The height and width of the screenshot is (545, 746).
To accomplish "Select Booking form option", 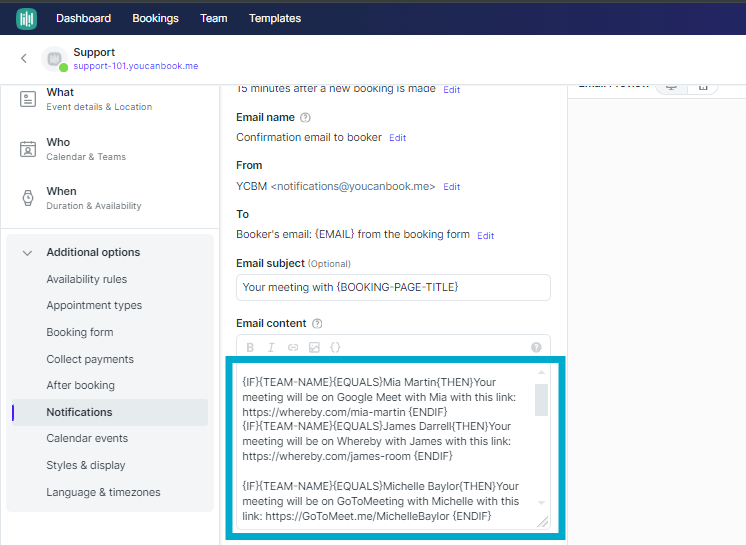I will coord(80,332).
